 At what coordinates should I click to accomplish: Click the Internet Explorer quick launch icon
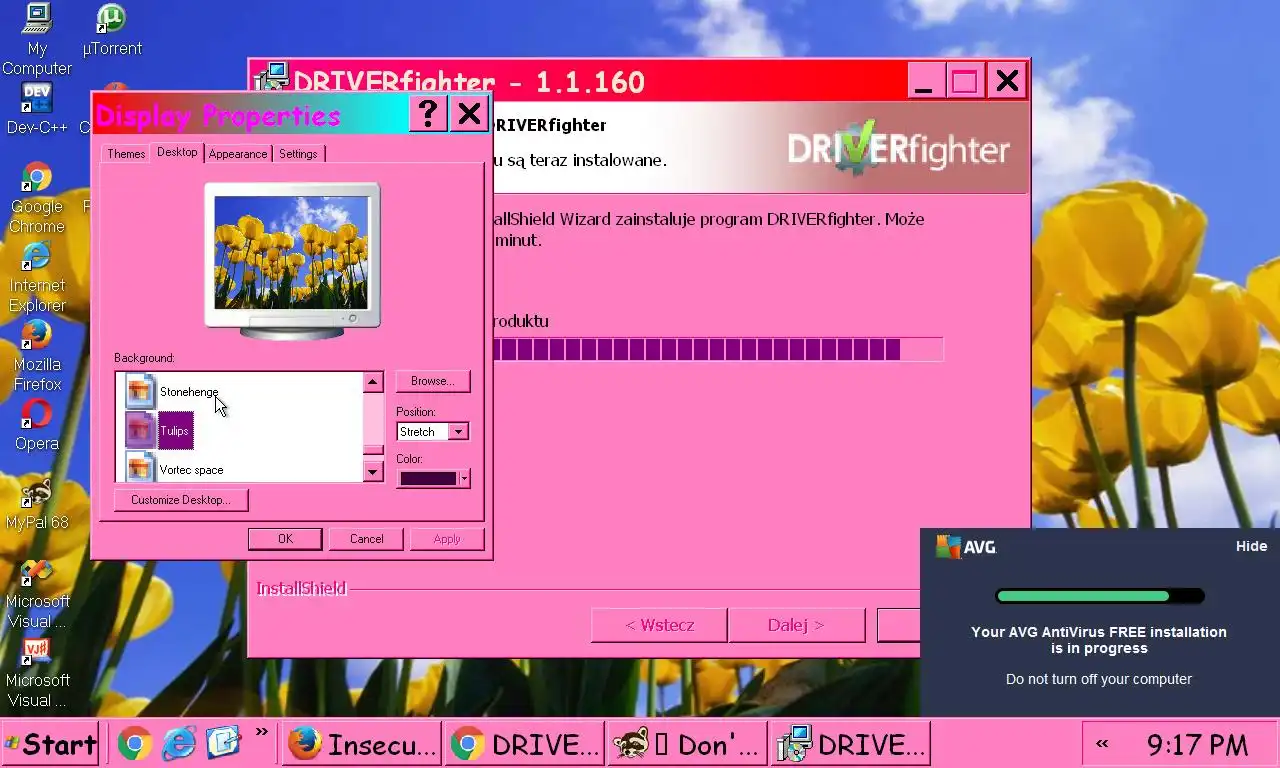(x=179, y=743)
